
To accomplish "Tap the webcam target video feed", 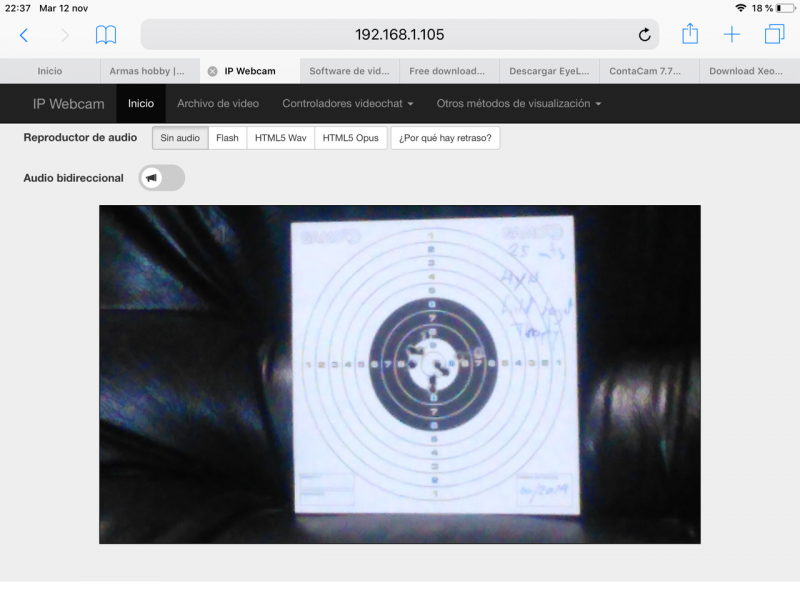I will pyautogui.click(x=399, y=374).
